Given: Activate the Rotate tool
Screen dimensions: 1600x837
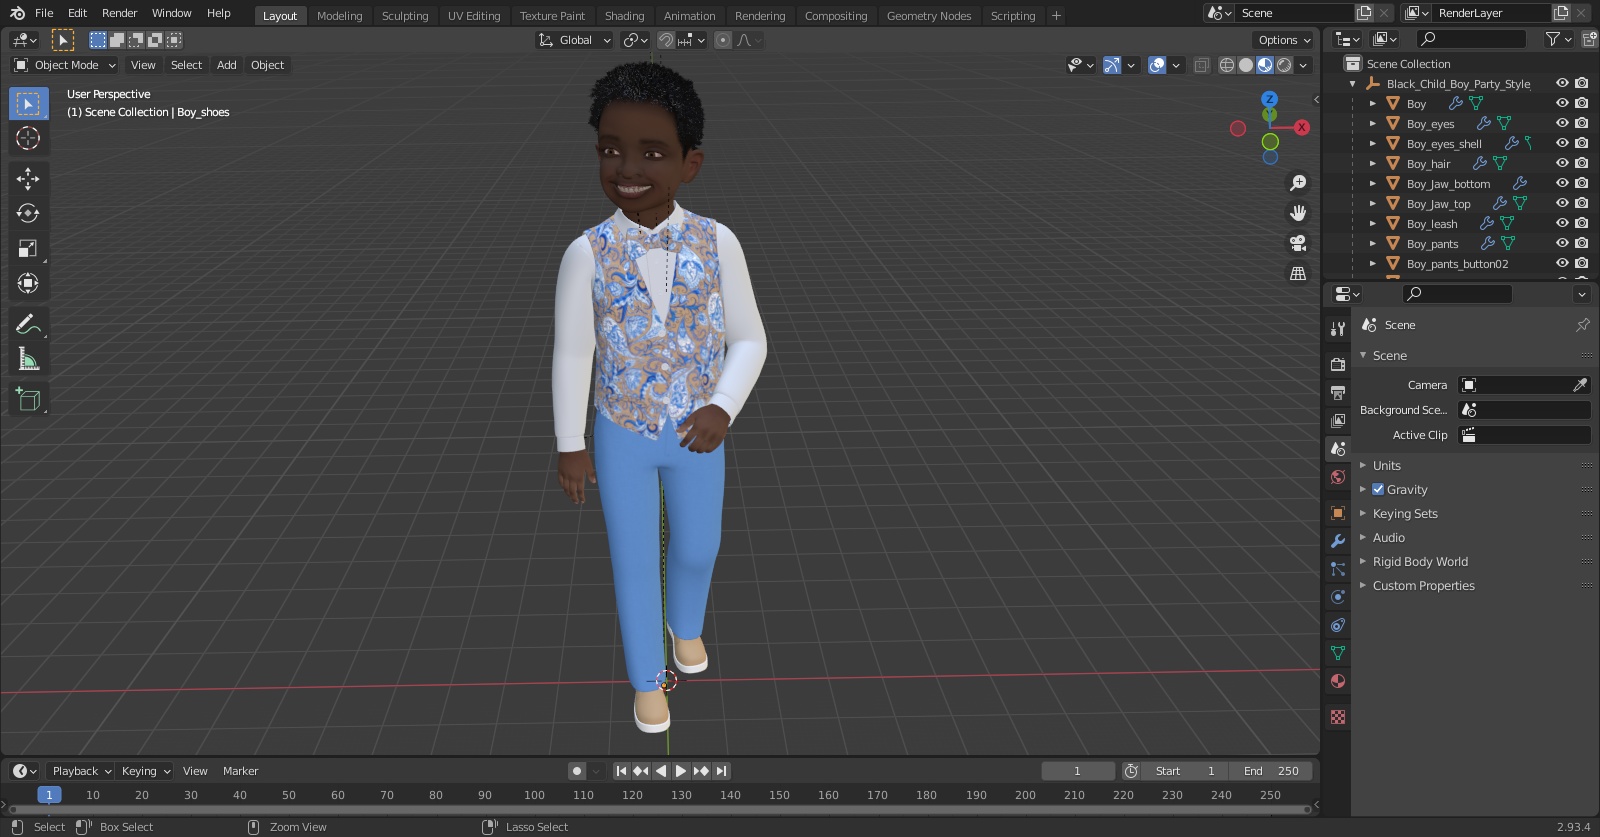Looking at the screenshot, I should [x=28, y=213].
